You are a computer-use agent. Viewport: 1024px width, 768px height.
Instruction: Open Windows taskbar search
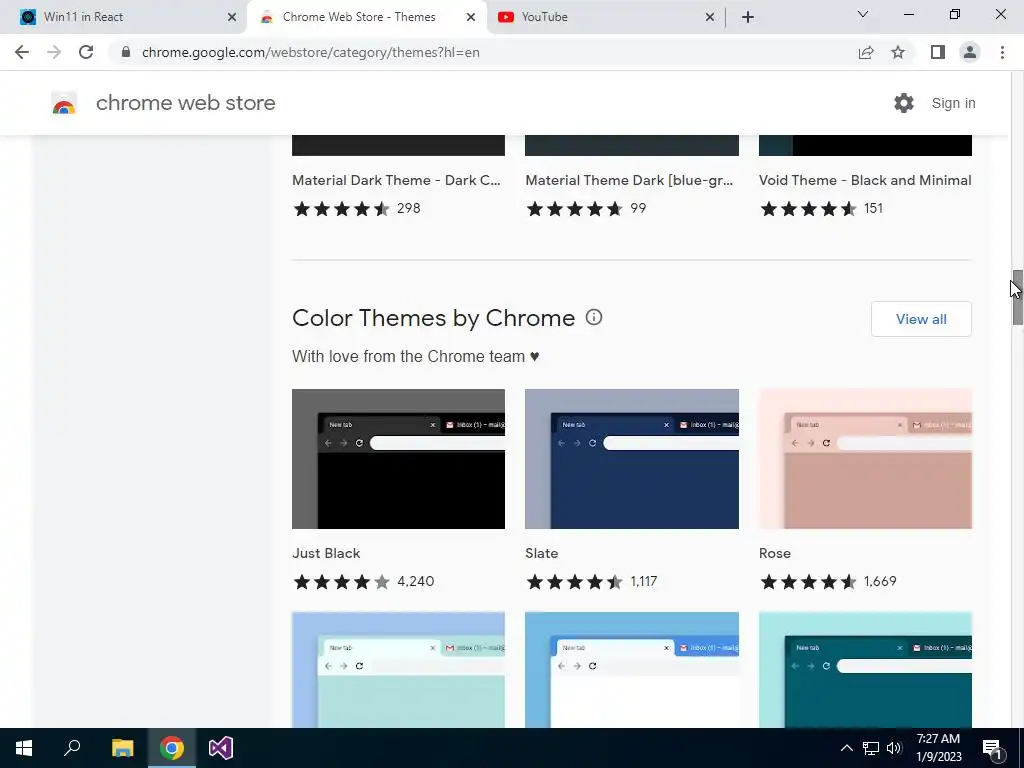pyautogui.click(x=72, y=748)
